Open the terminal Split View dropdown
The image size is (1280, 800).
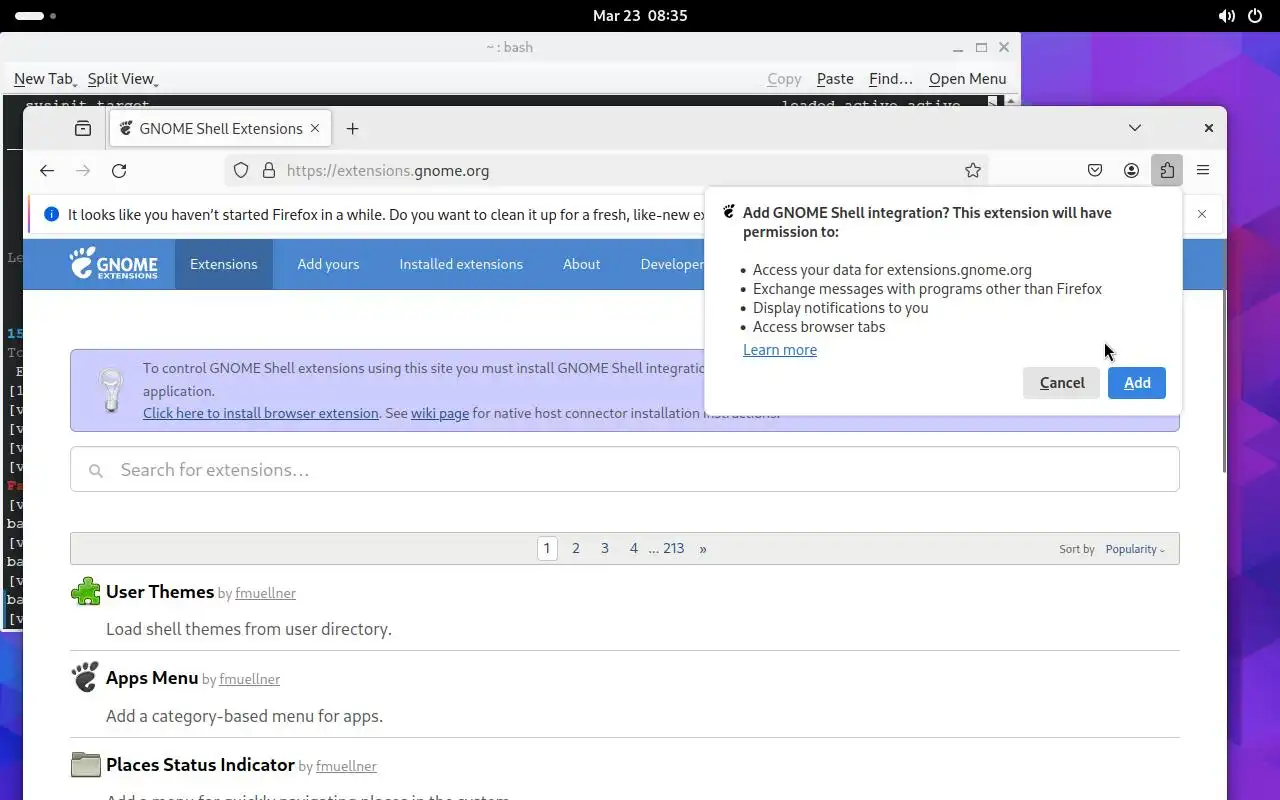[x=123, y=79]
